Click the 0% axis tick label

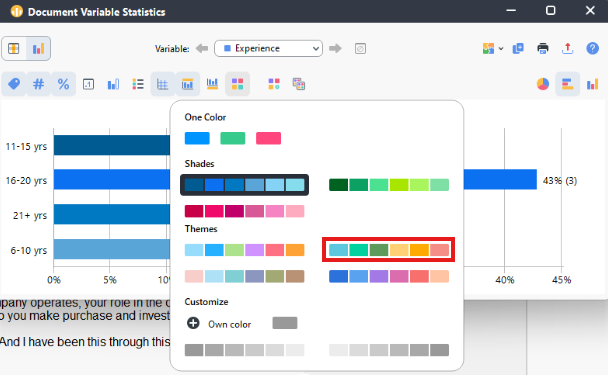tap(54, 280)
